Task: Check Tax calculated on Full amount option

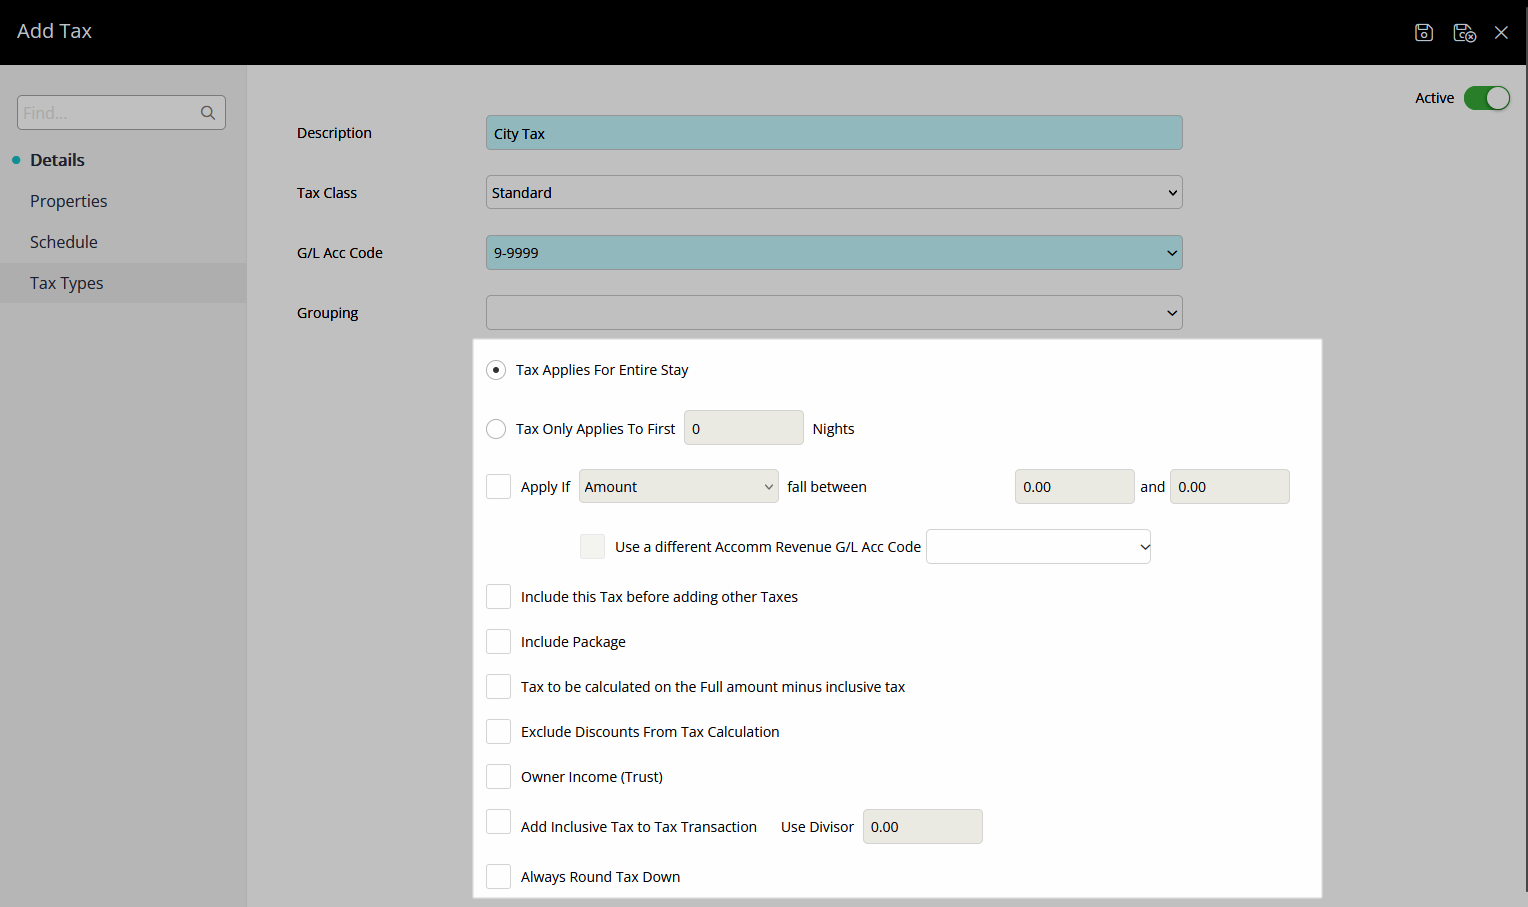Action: [498, 686]
